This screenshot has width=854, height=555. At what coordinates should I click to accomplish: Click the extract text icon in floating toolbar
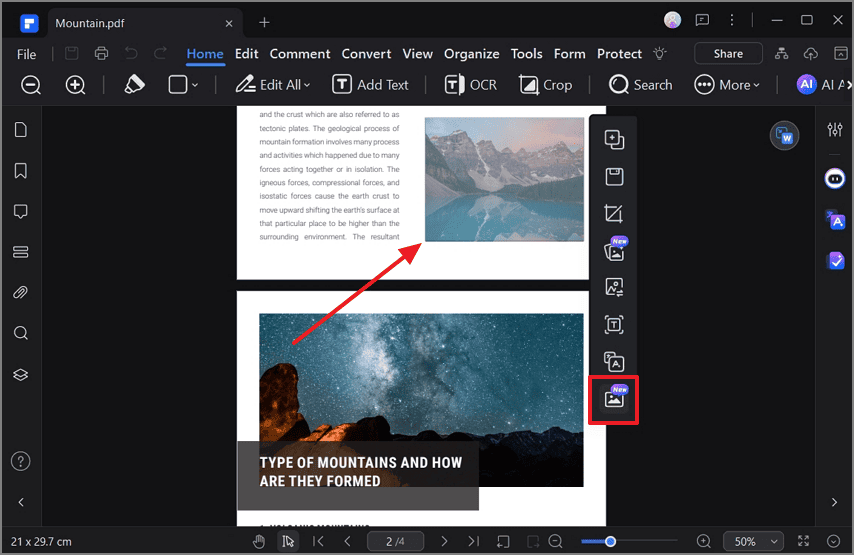[614, 325]
